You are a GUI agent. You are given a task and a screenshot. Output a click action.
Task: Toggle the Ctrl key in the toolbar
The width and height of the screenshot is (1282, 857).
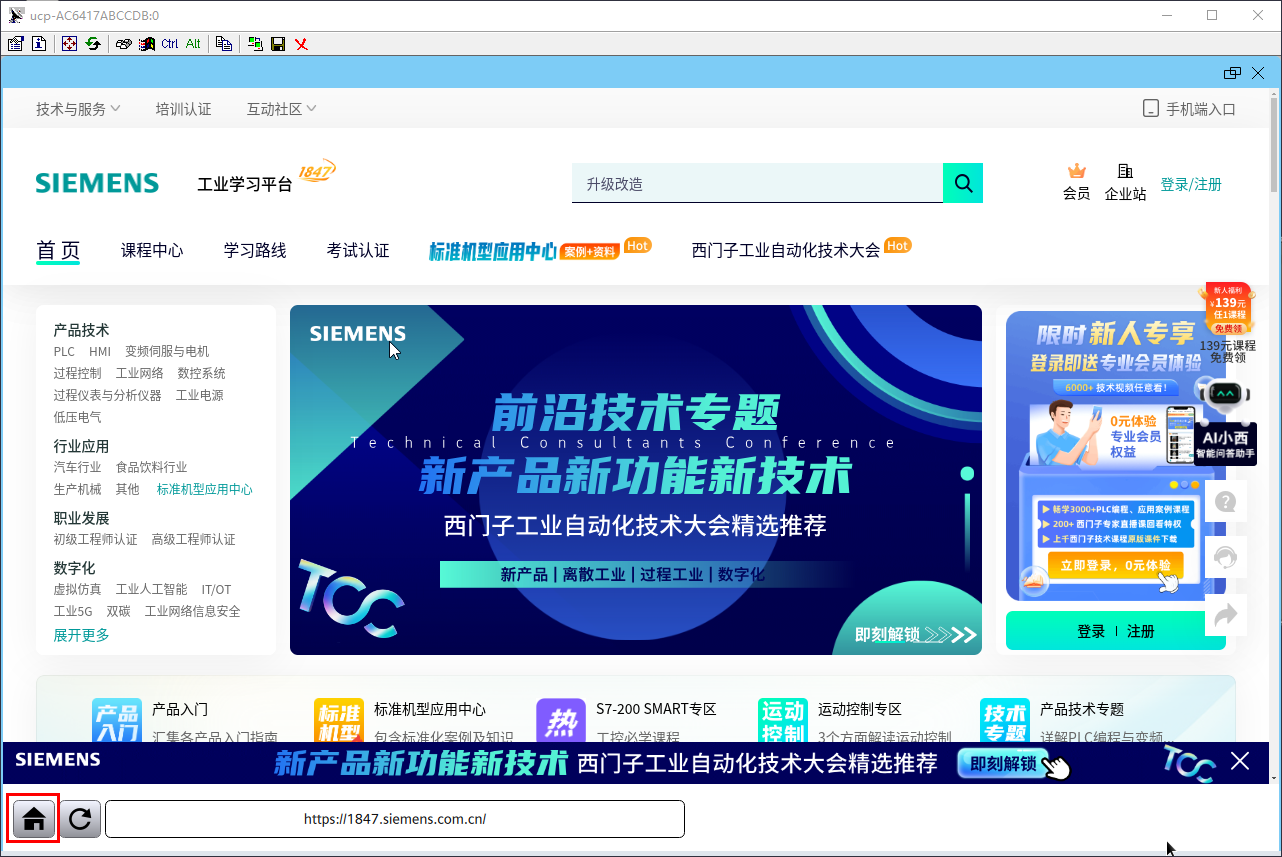[x=170, y=44]
